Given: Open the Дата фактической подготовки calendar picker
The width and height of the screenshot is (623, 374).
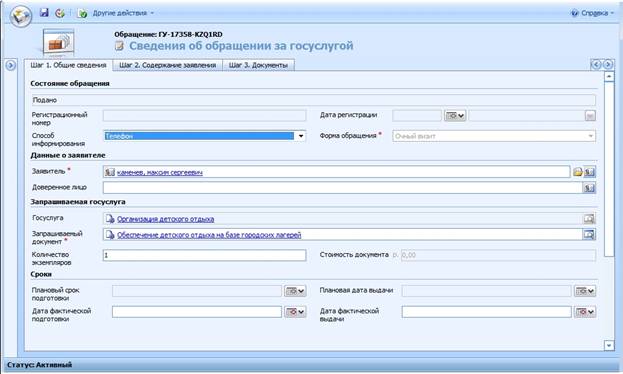Looking at the screenshot, I should 295,312.
